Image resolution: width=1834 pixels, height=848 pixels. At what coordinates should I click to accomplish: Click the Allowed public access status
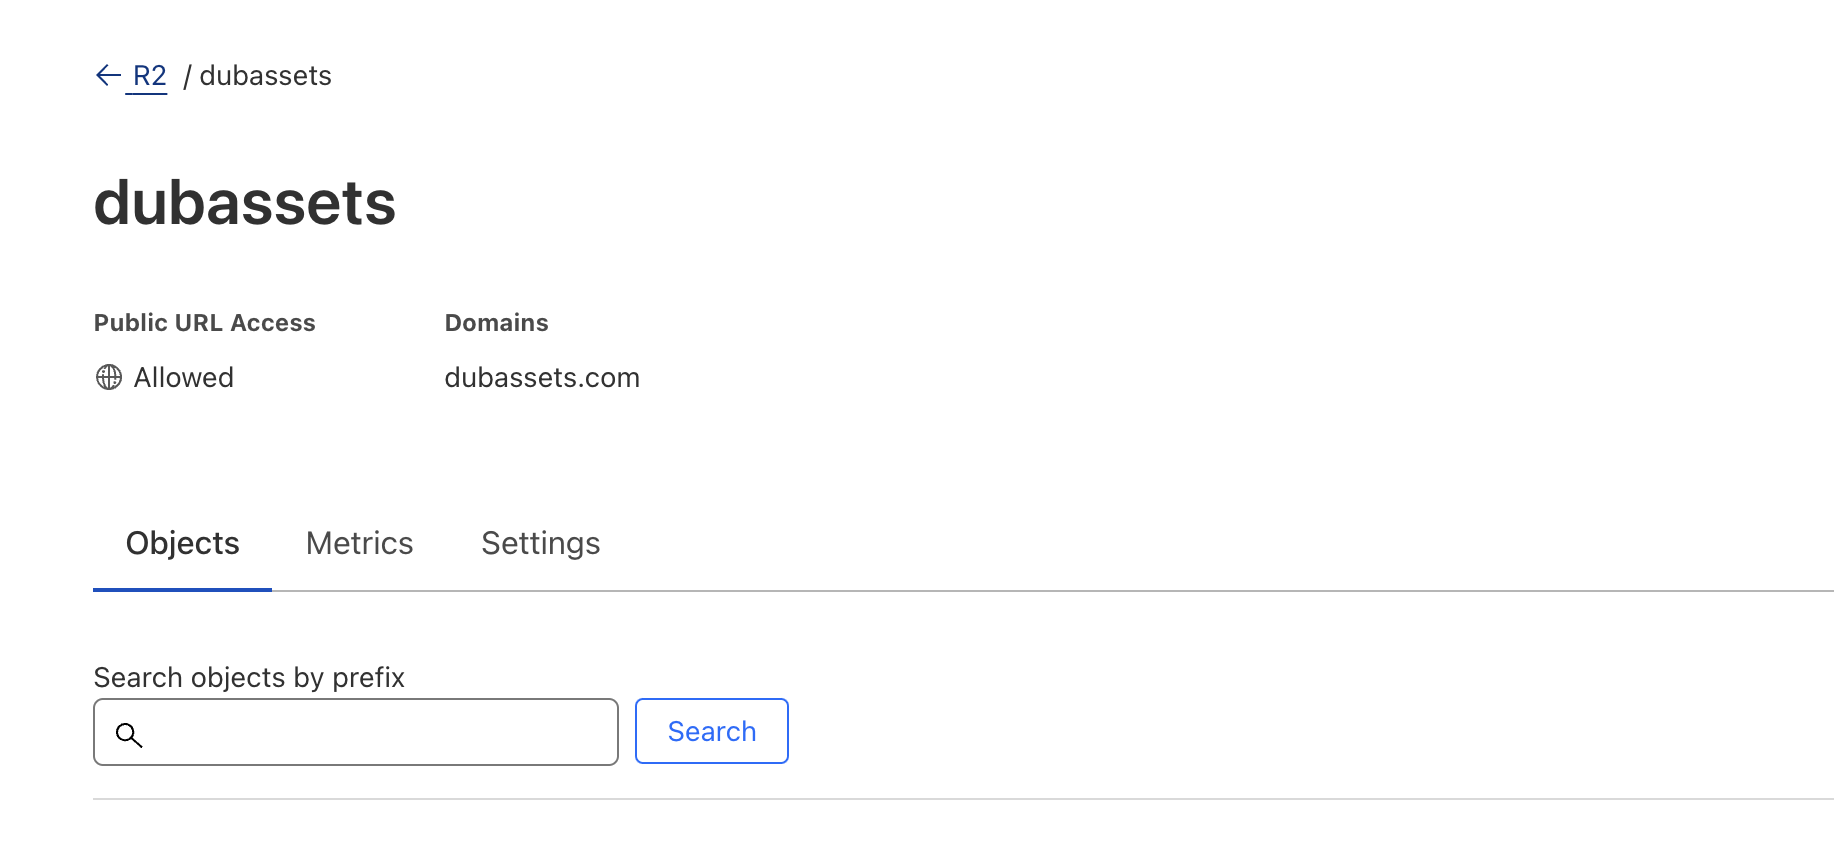coord(184,378)
